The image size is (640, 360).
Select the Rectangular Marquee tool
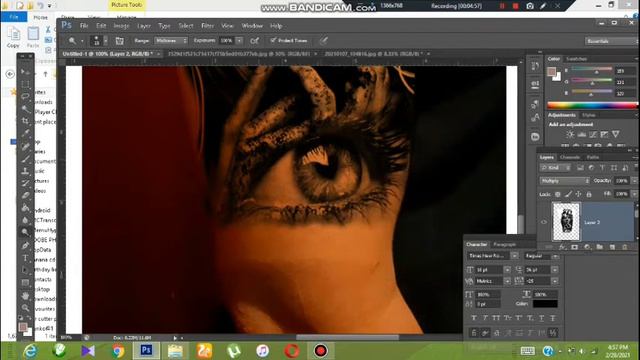(x=25, y=84)
